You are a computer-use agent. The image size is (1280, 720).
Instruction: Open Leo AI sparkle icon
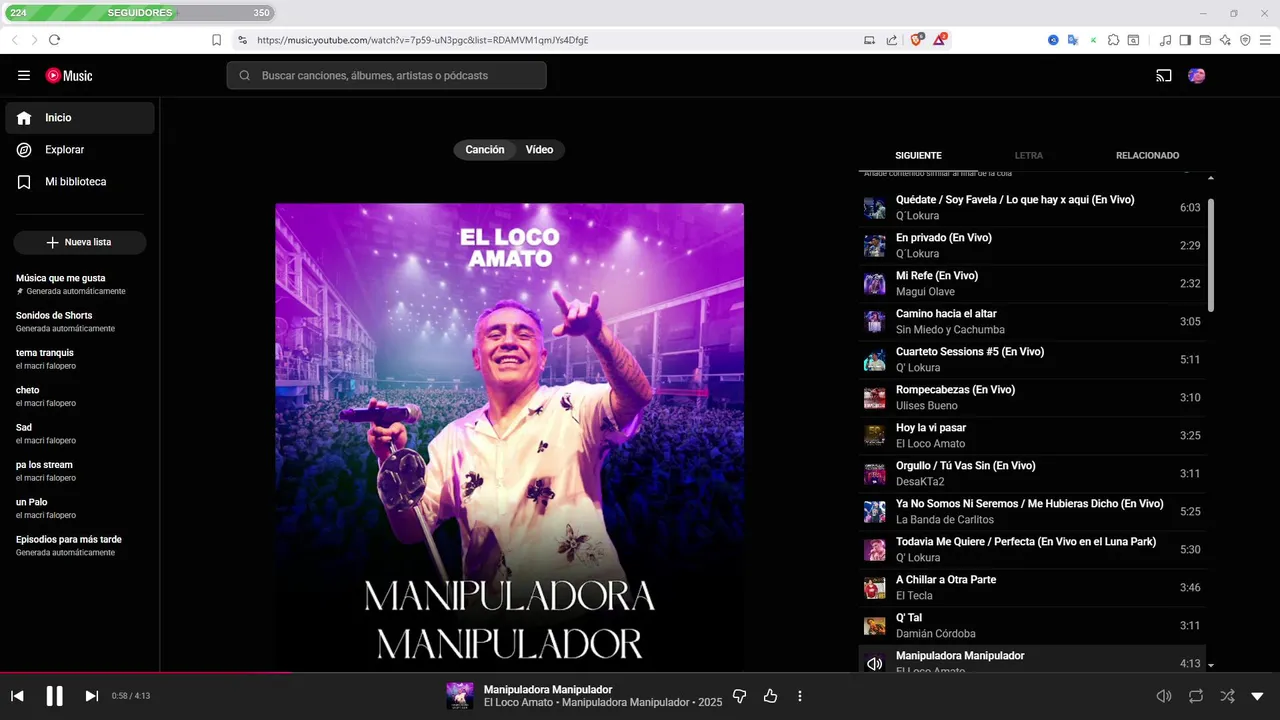click(1225, 40)
